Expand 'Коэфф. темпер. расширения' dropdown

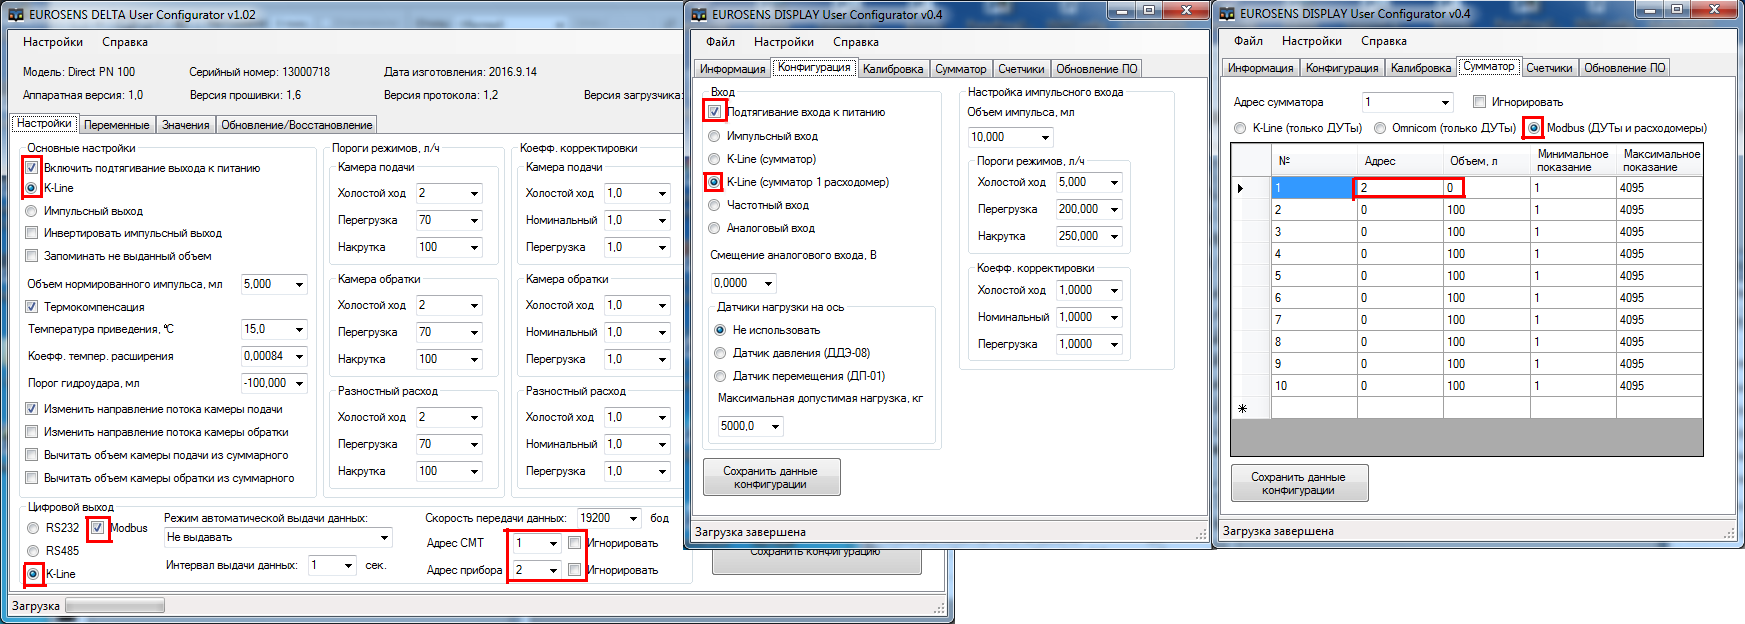pyautogui.click(x=299, y=356)
